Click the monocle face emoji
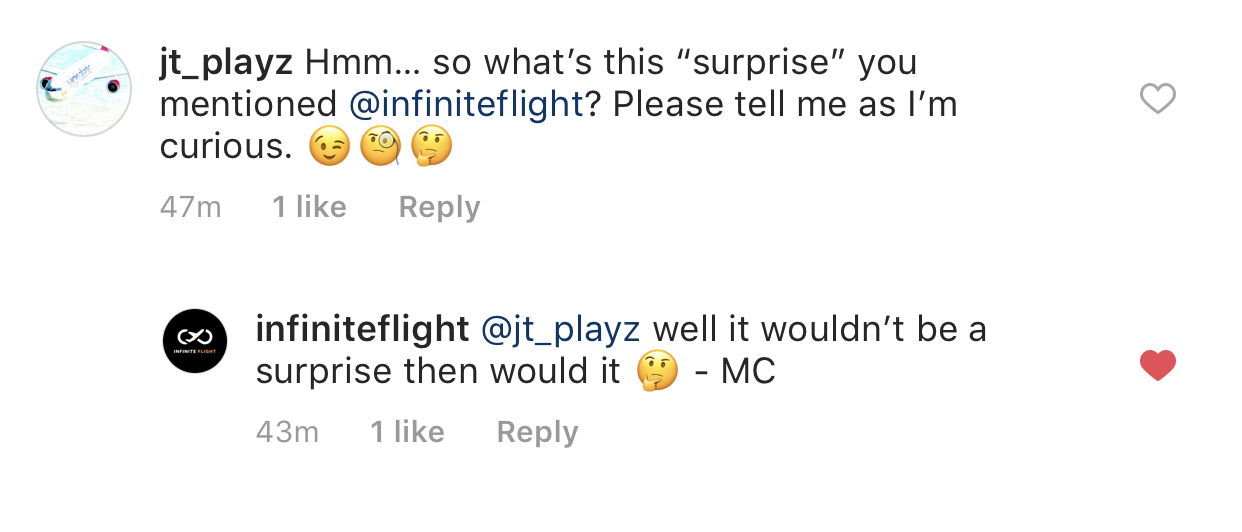Screen dimensions: 1242x532 (x=381, y=148)
